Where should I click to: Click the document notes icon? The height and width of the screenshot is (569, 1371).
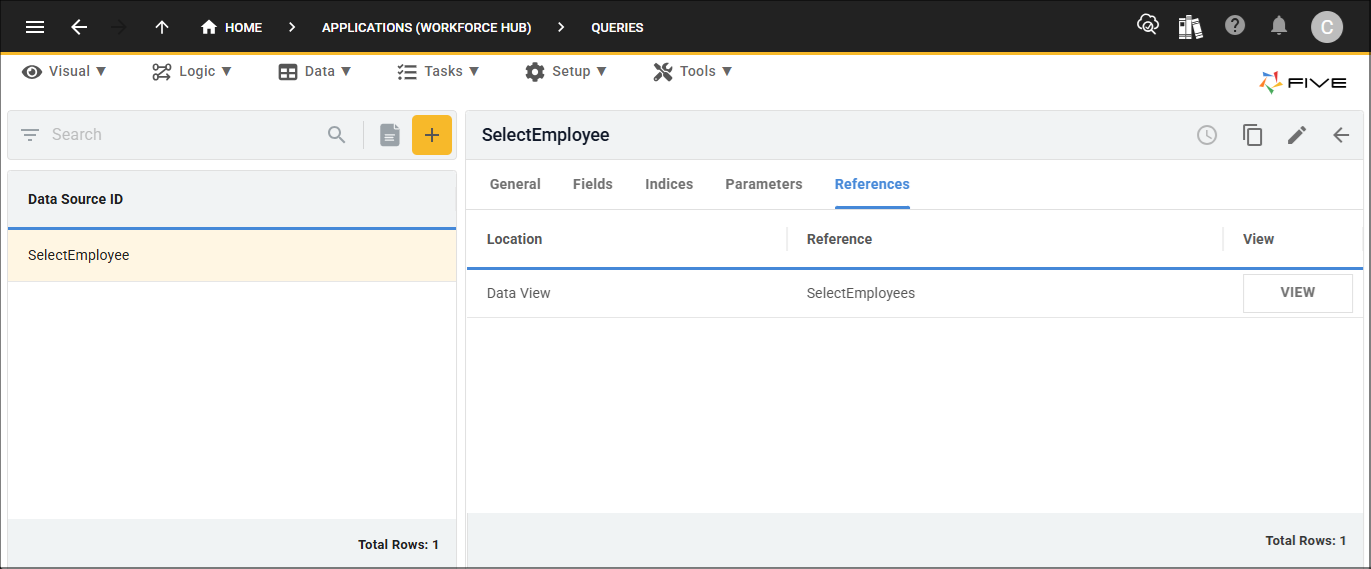click(x=390, y=135)
